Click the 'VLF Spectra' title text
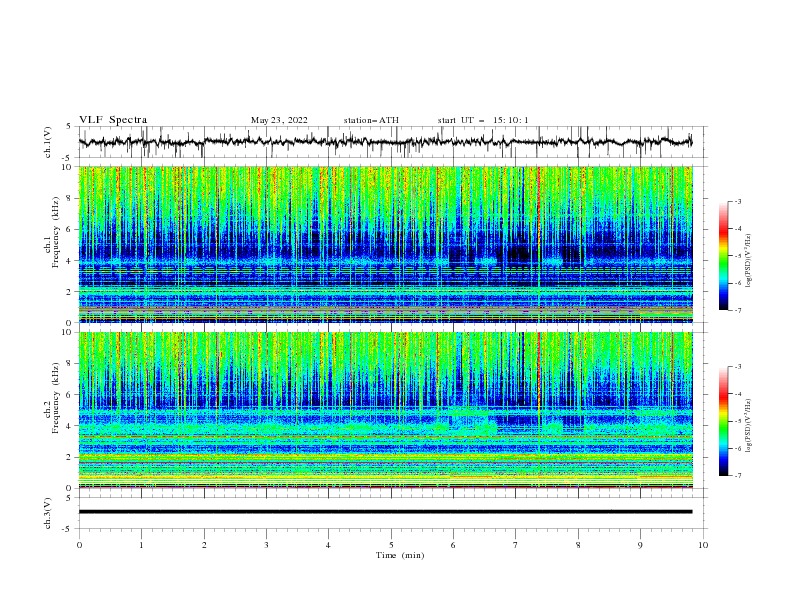792x612 pixels. point(113,120)
